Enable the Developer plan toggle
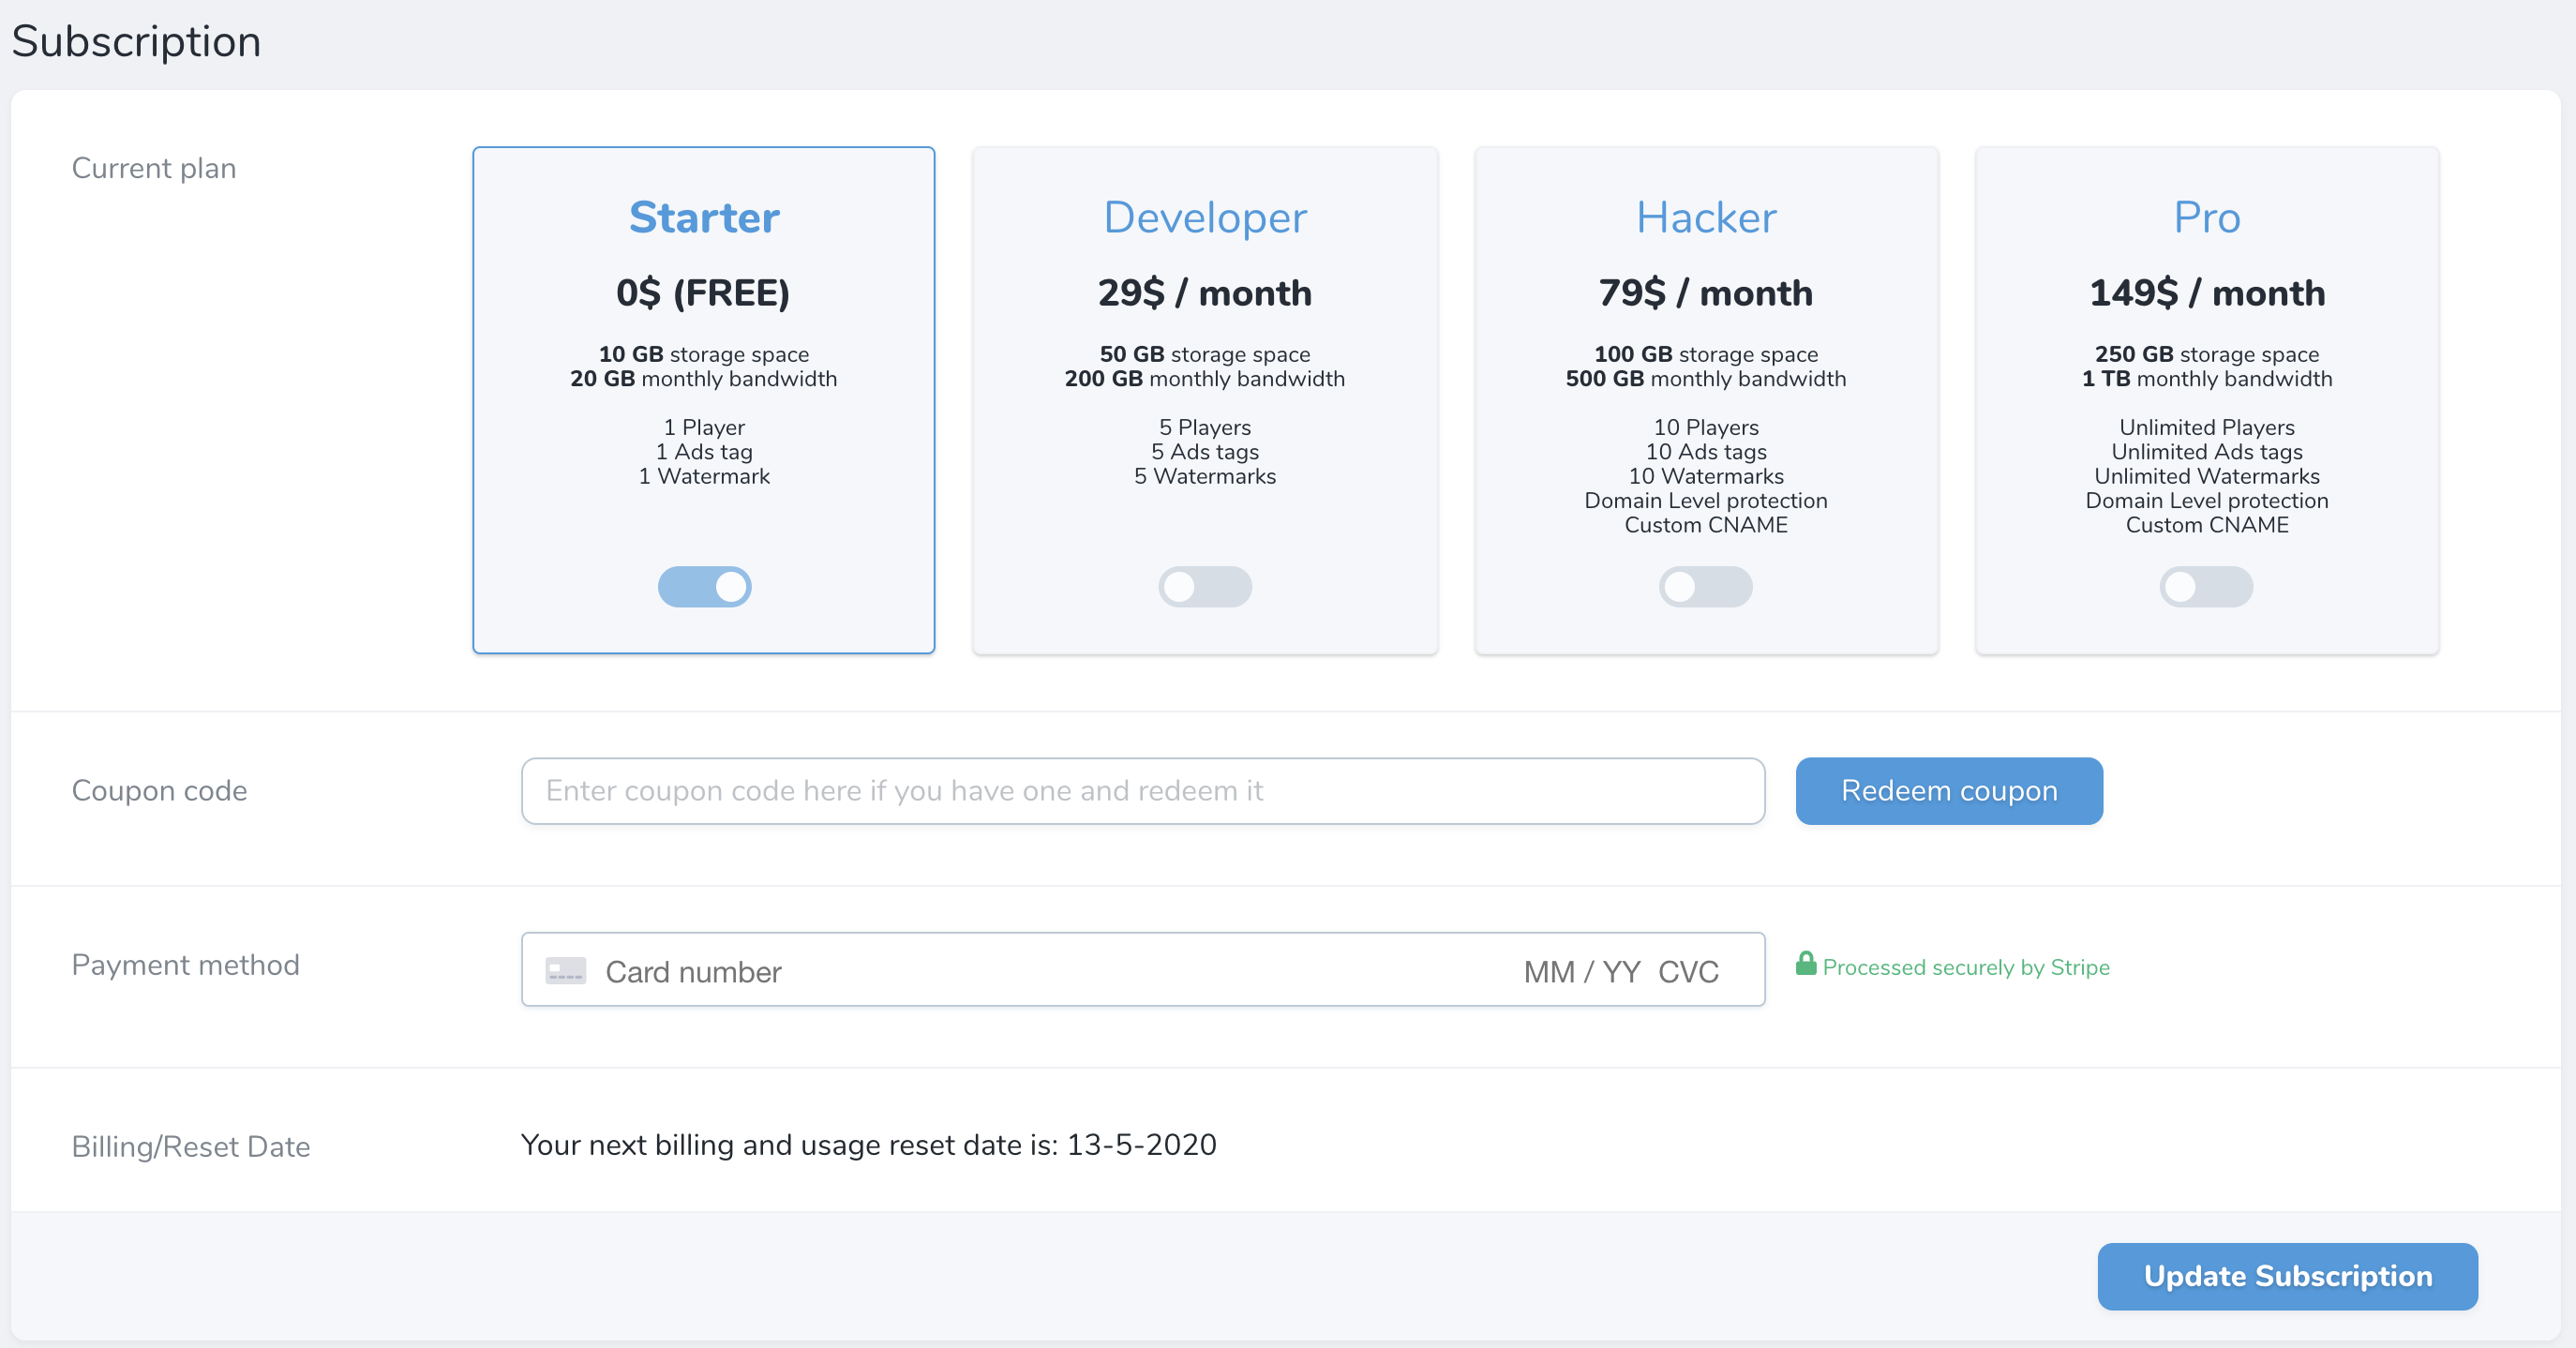The height and width of the screenshot is (1348, 2576). click(x=1205, y=587)
